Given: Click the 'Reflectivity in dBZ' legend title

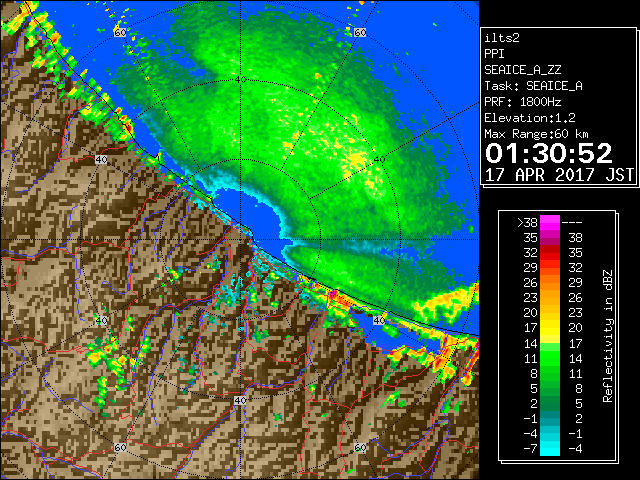Looking at the screenshot, I should point(608,336).
